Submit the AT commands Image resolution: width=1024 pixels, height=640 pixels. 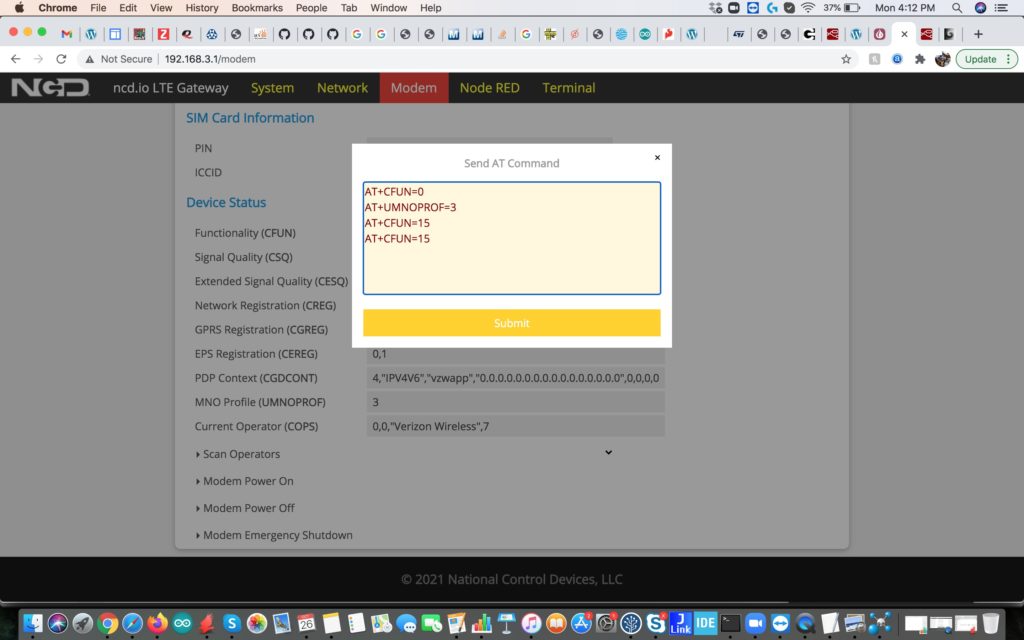coord(511,323)
